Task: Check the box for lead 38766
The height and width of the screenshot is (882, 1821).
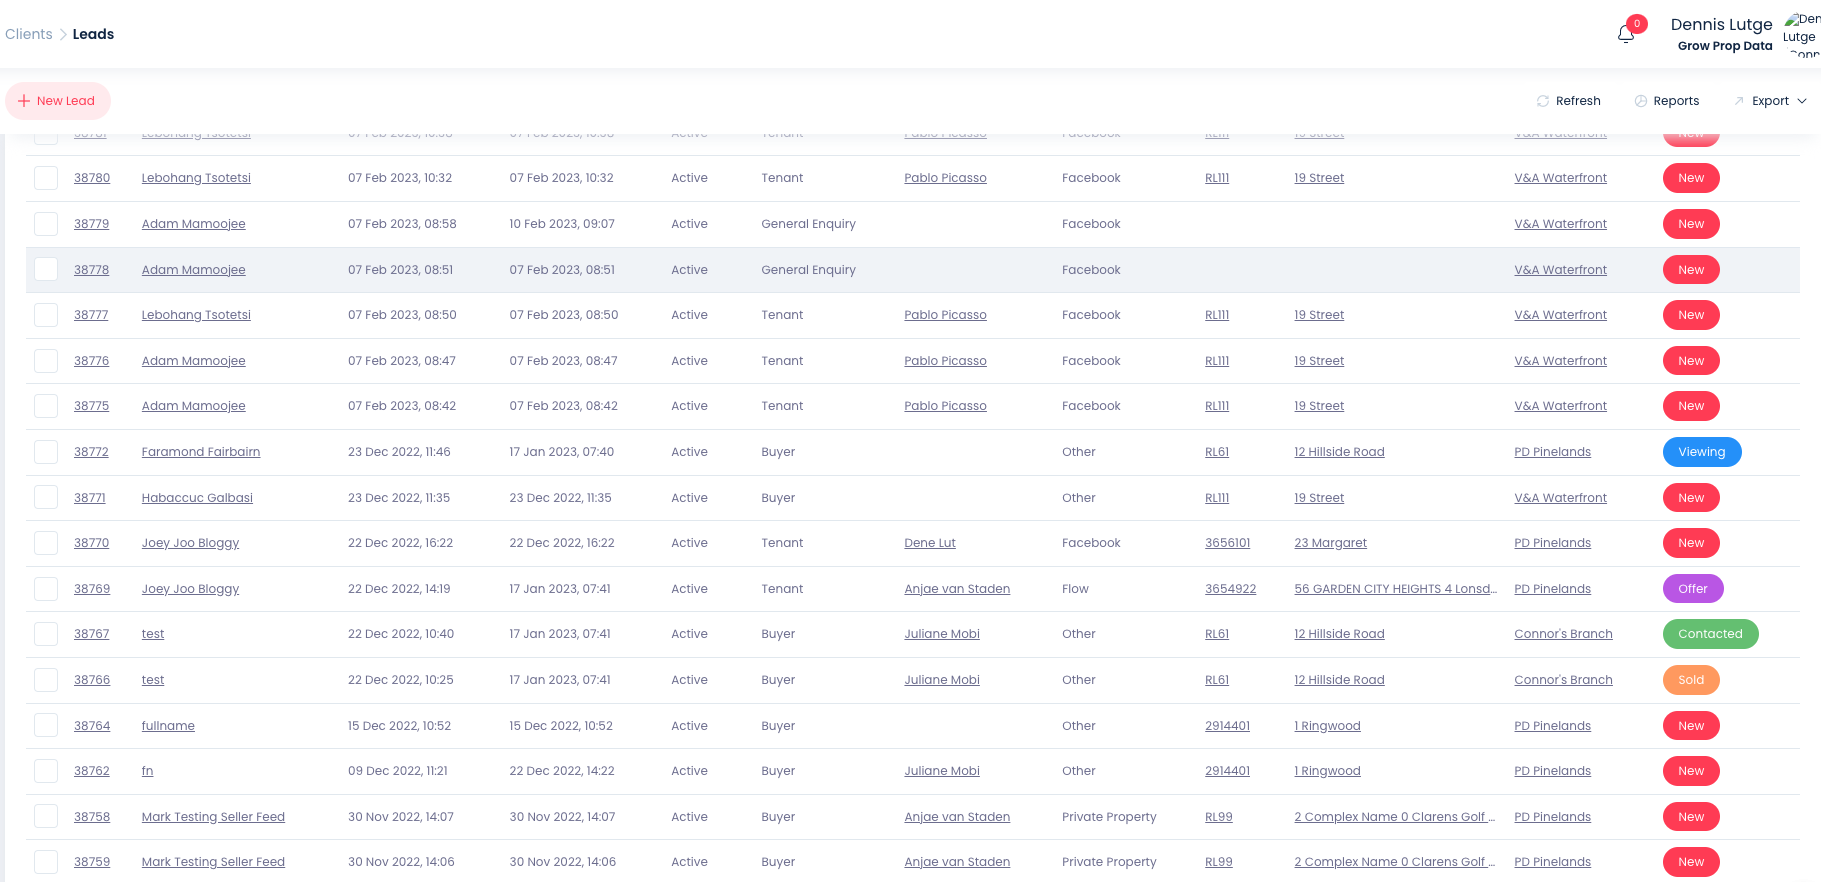Action: pos(46,680)
